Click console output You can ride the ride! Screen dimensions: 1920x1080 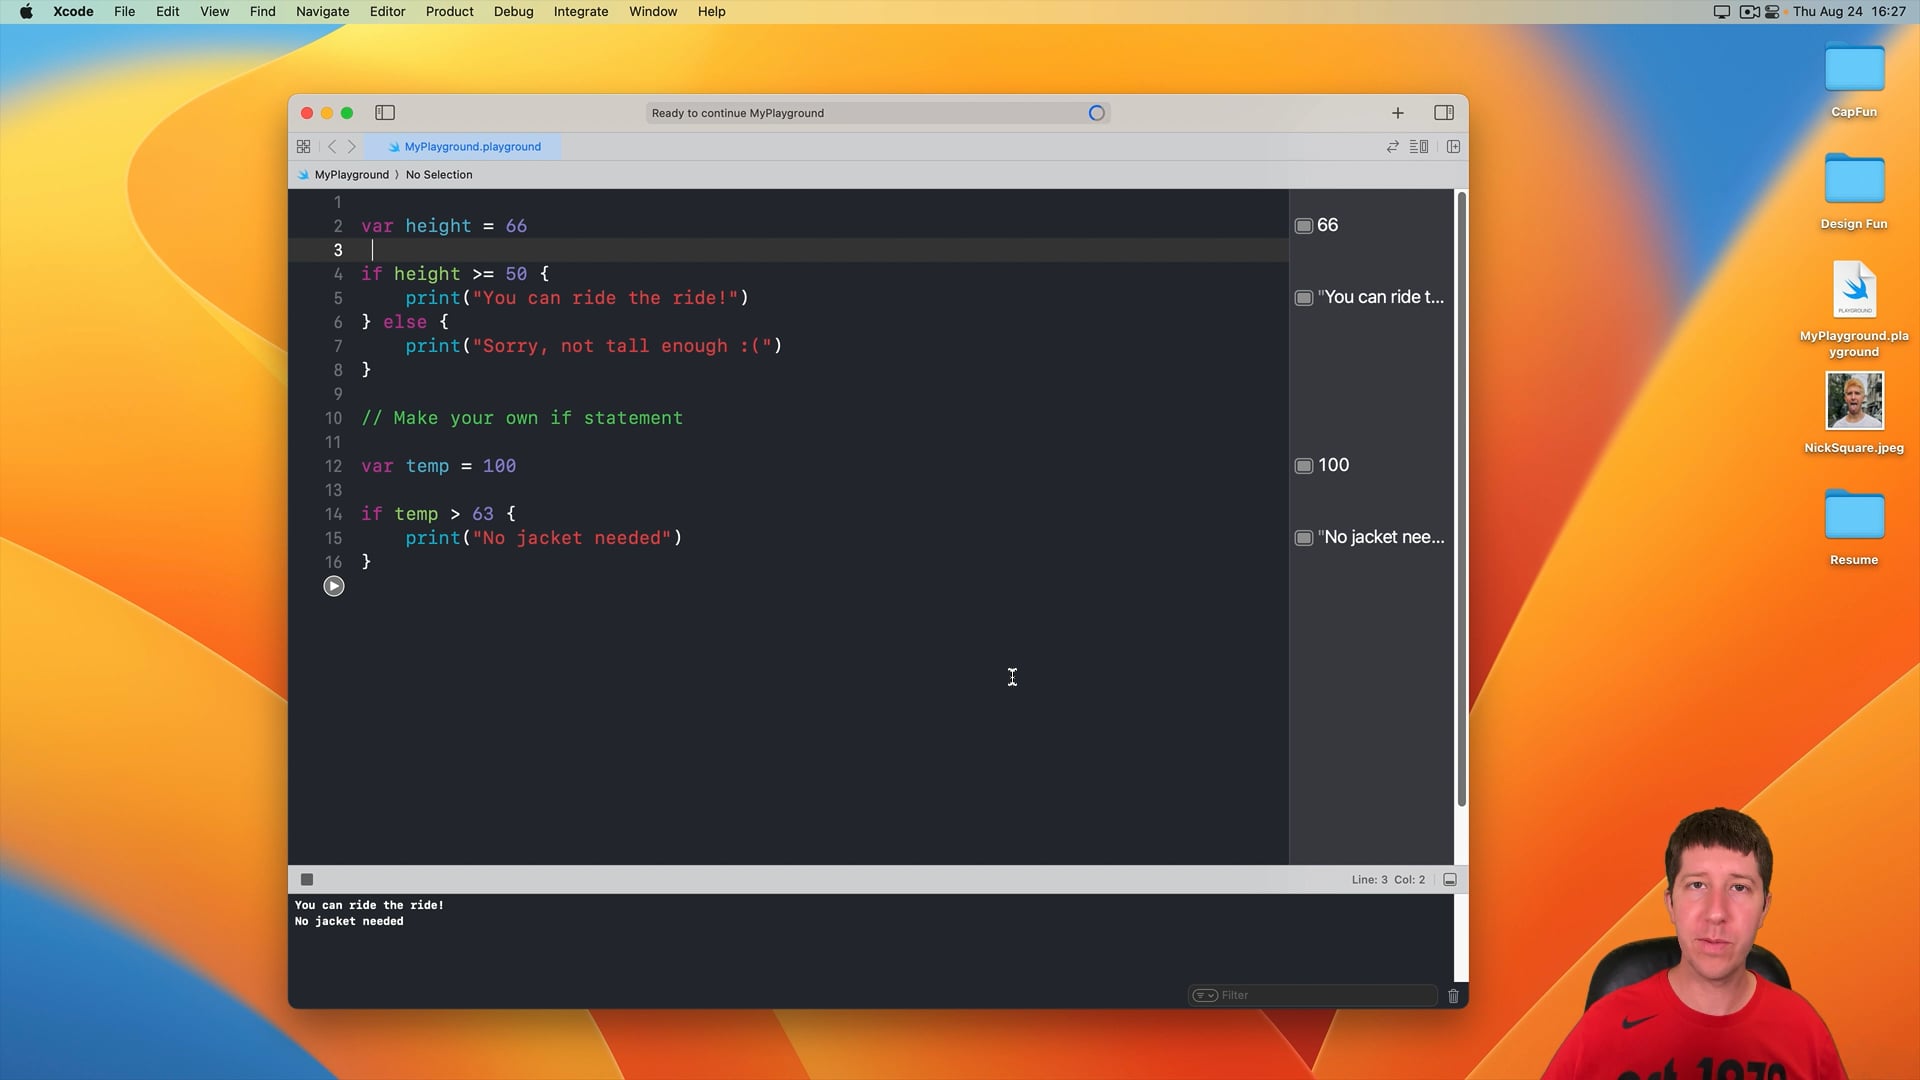(x=369, y=906)
